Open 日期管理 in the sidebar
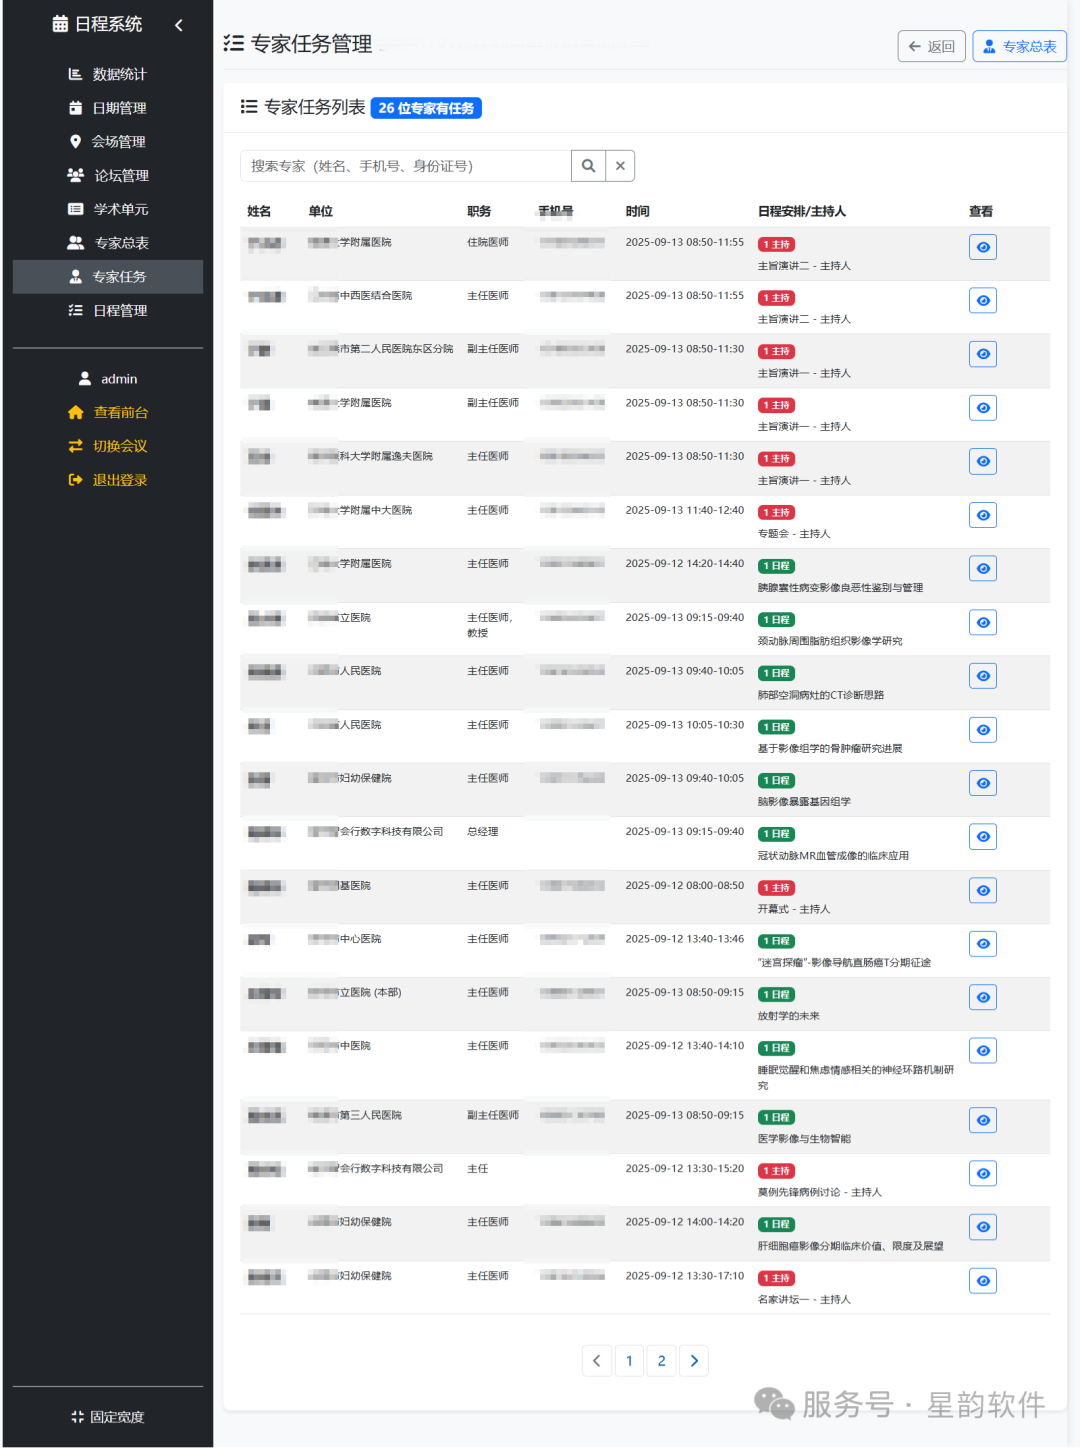 click(108, 108)
